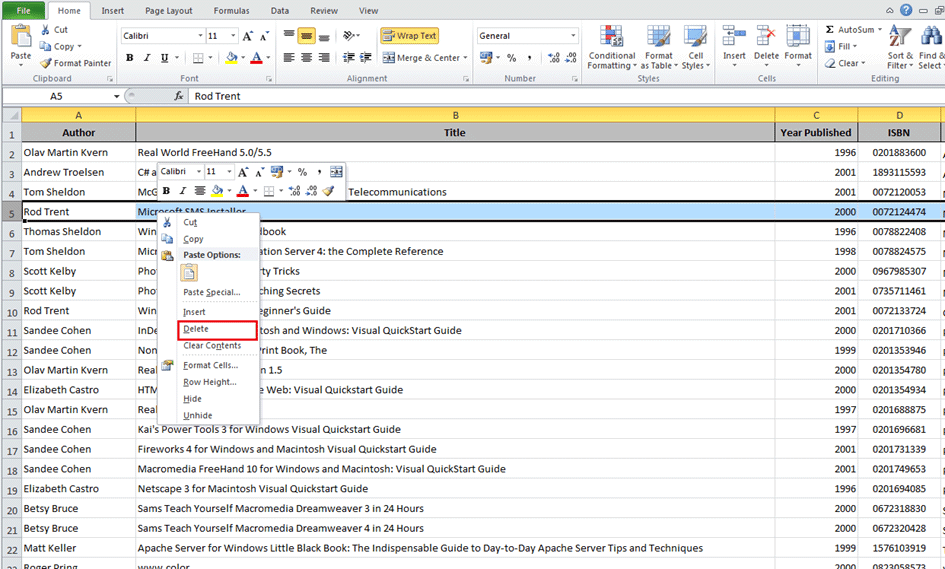Screen dimensions: 945x569
Task: Toggle Top Align in ribbon Alignment group
Action: 289,36
